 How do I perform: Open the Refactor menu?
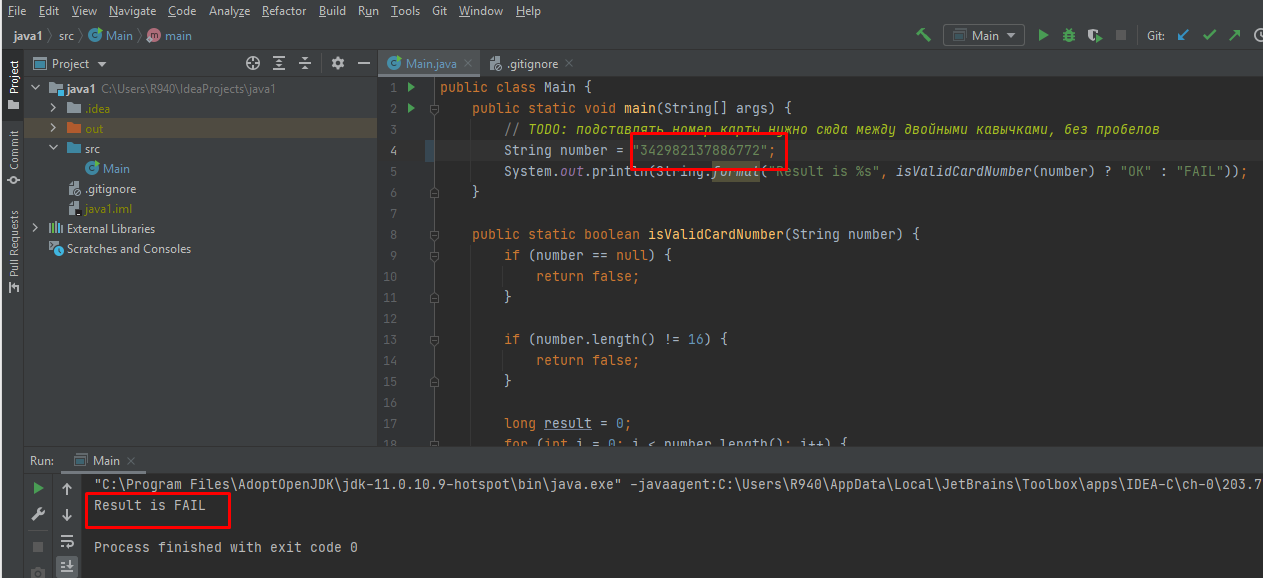pos(284,11)
